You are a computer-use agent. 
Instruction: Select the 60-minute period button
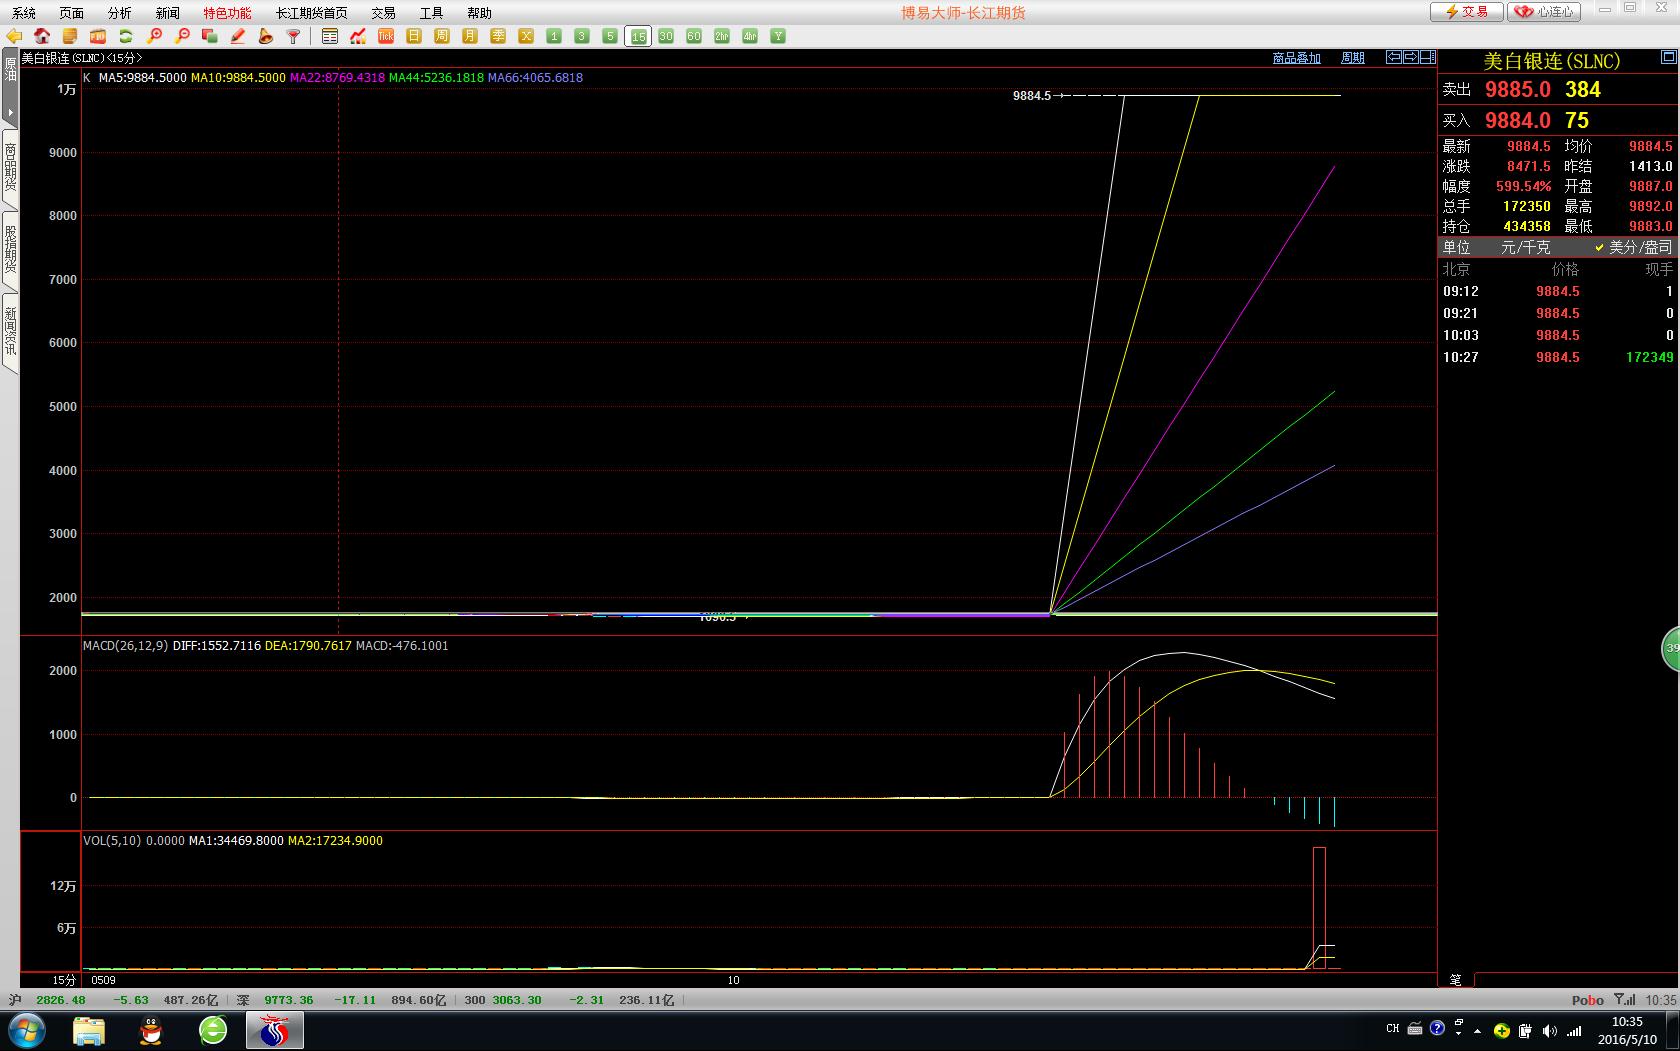tap(694, 36)
